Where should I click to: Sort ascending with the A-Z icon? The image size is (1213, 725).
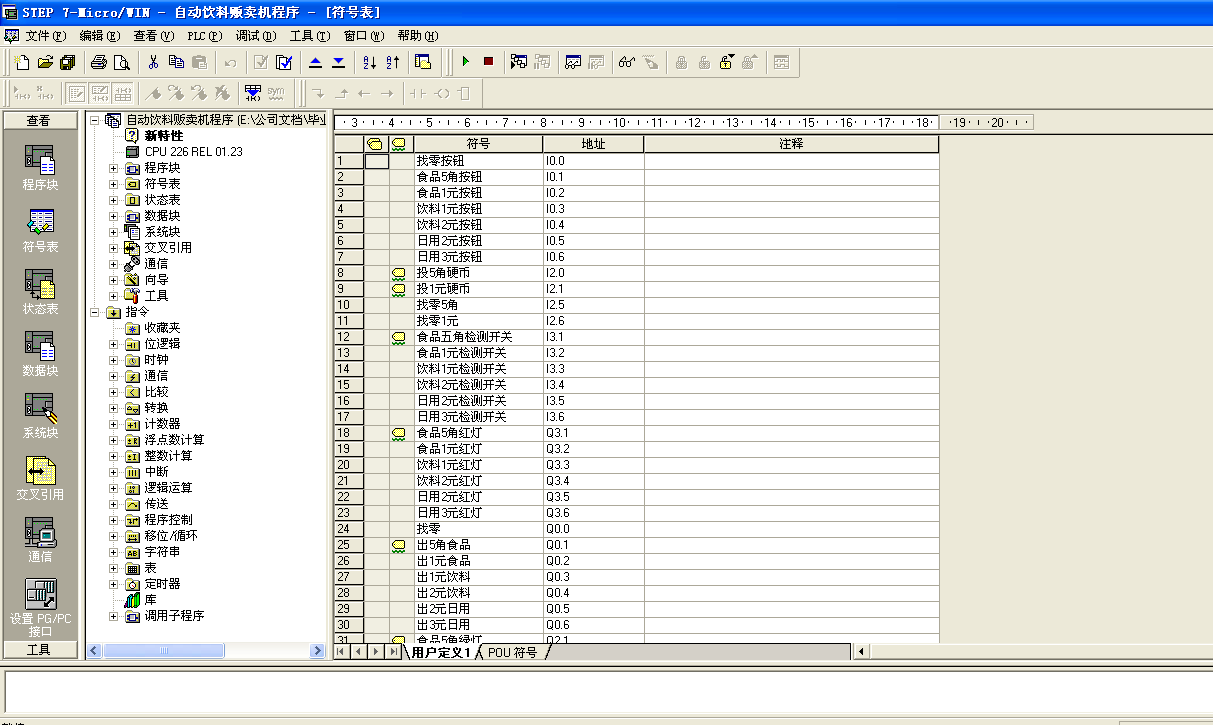tap(369, 62)
